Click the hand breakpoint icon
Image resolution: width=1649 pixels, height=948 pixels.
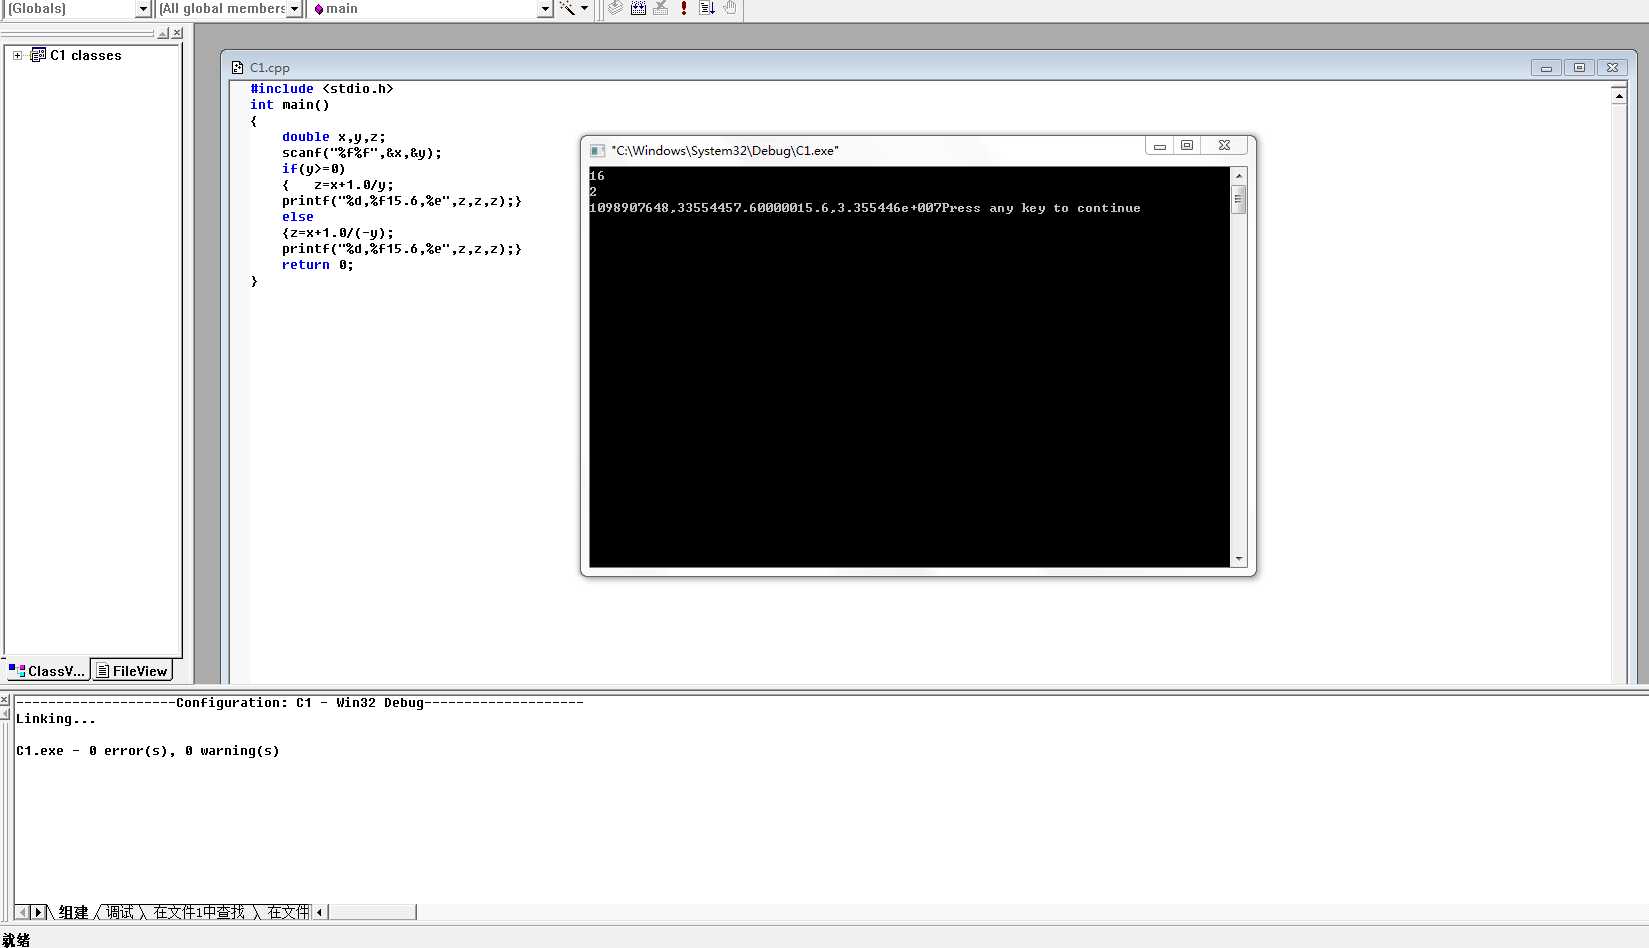click(x=730, y=8)
